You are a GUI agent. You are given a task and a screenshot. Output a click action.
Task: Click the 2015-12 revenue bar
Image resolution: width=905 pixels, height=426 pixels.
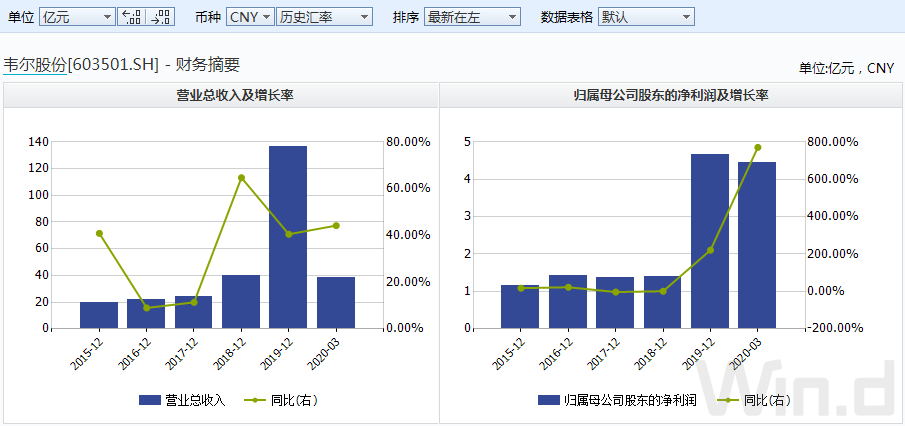pos(99,315)
